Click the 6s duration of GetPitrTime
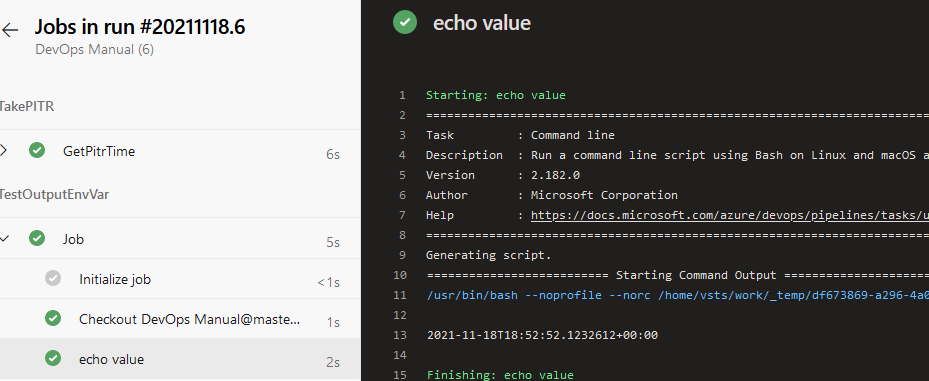The image size is (929, 381). 333,155
